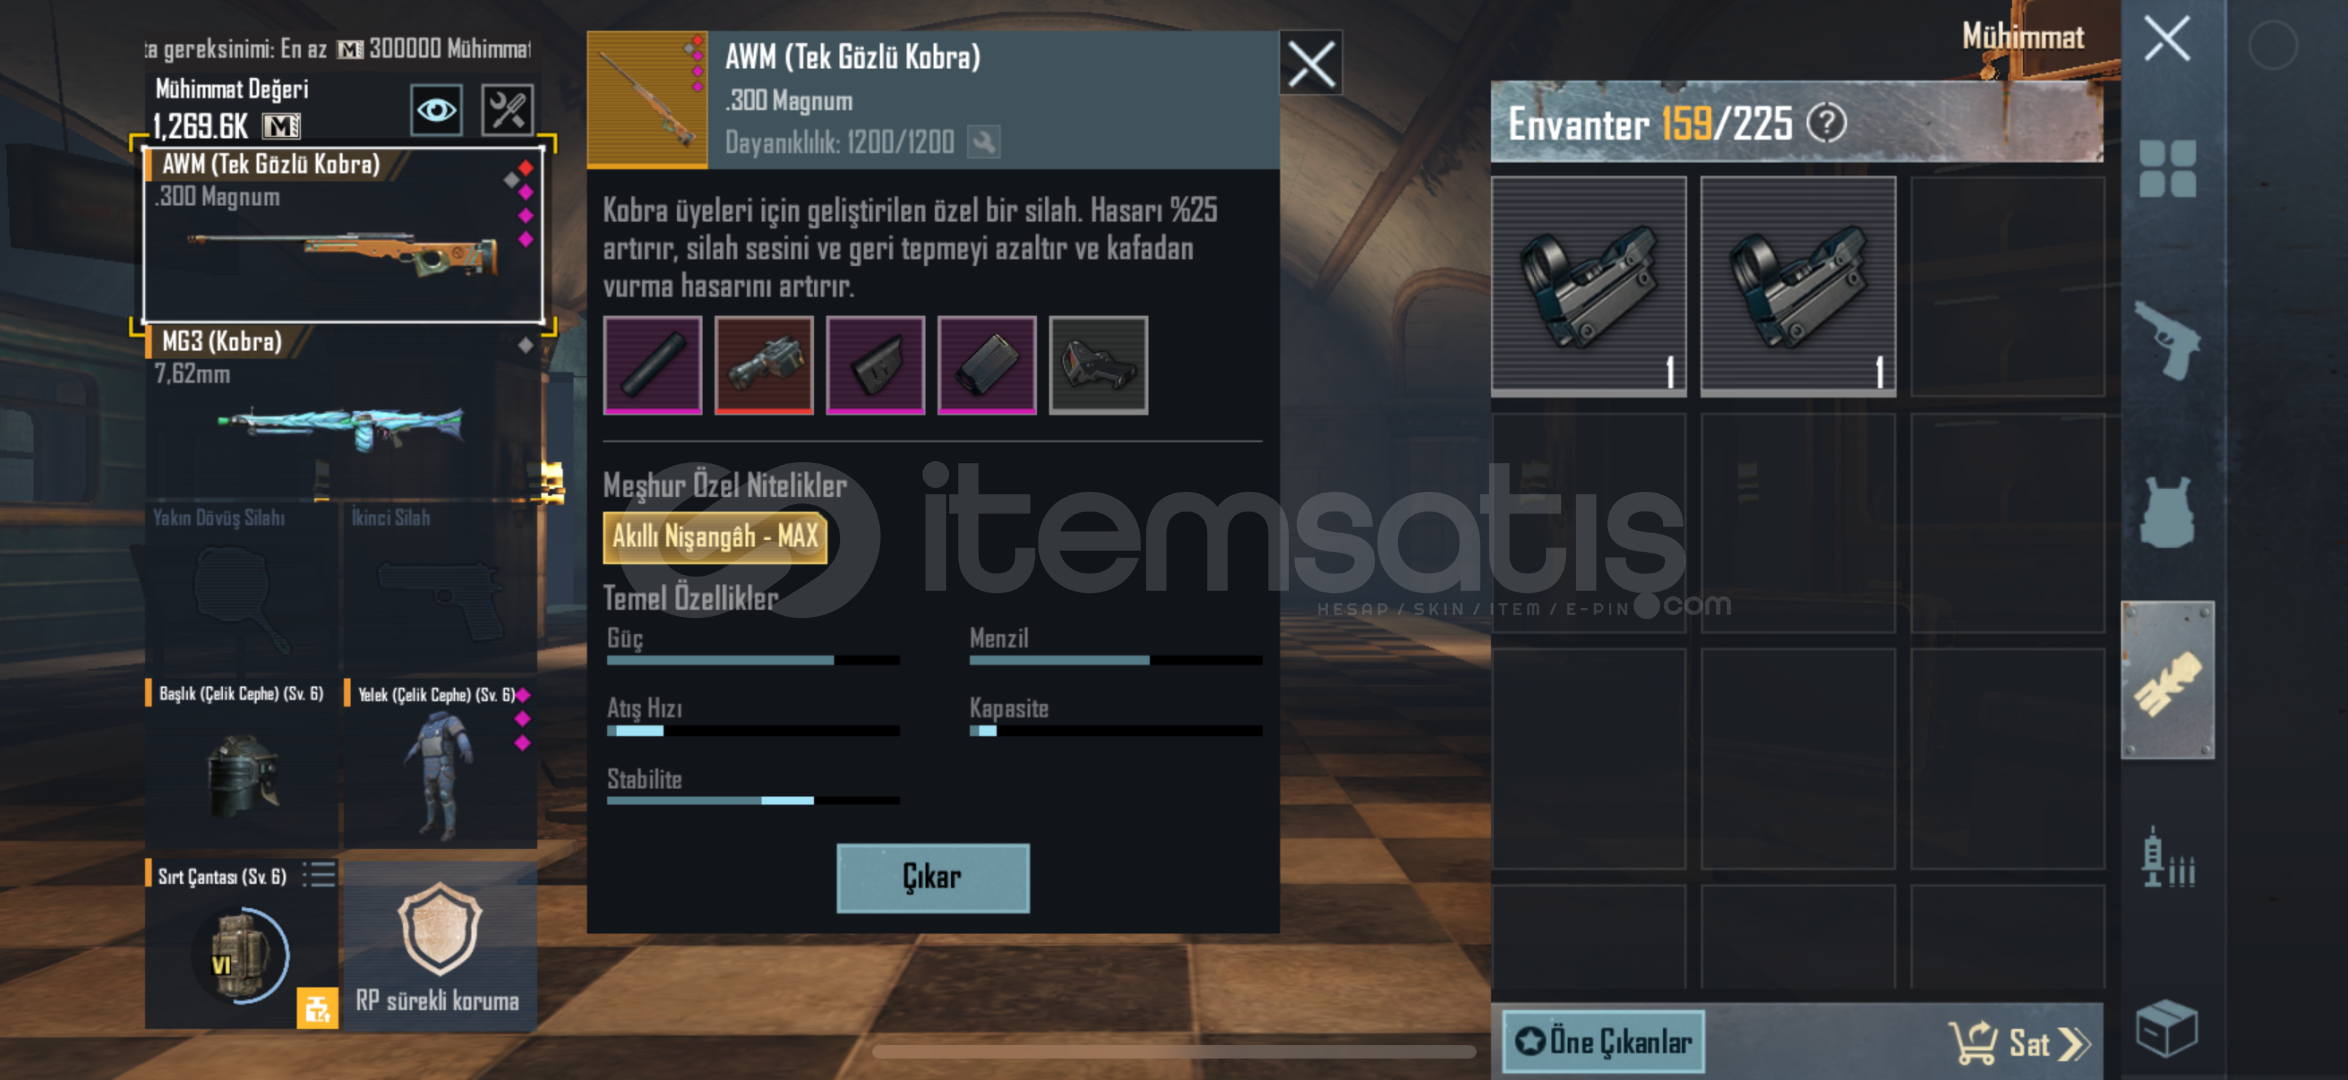
Task: Select the Akıllı Nişangâh - MAX attribute
Action: point(715,537)
